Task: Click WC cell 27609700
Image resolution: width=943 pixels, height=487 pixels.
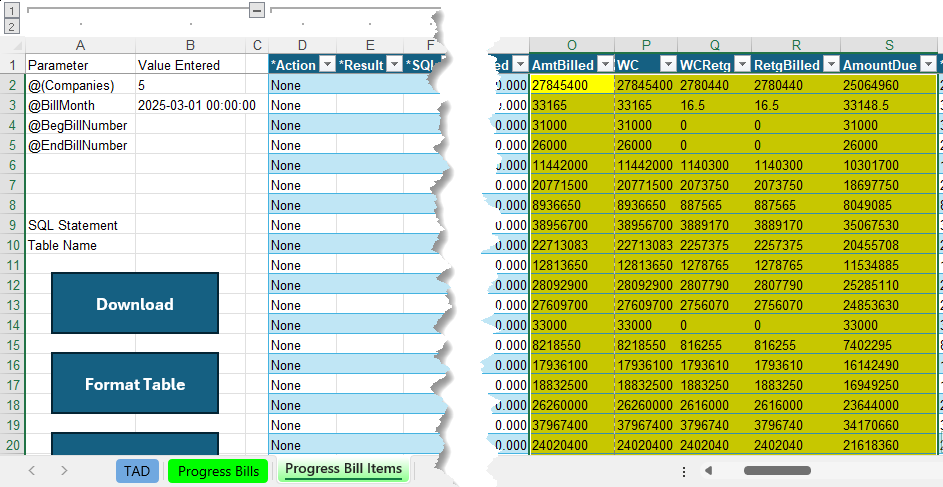Action: [646, 305]
